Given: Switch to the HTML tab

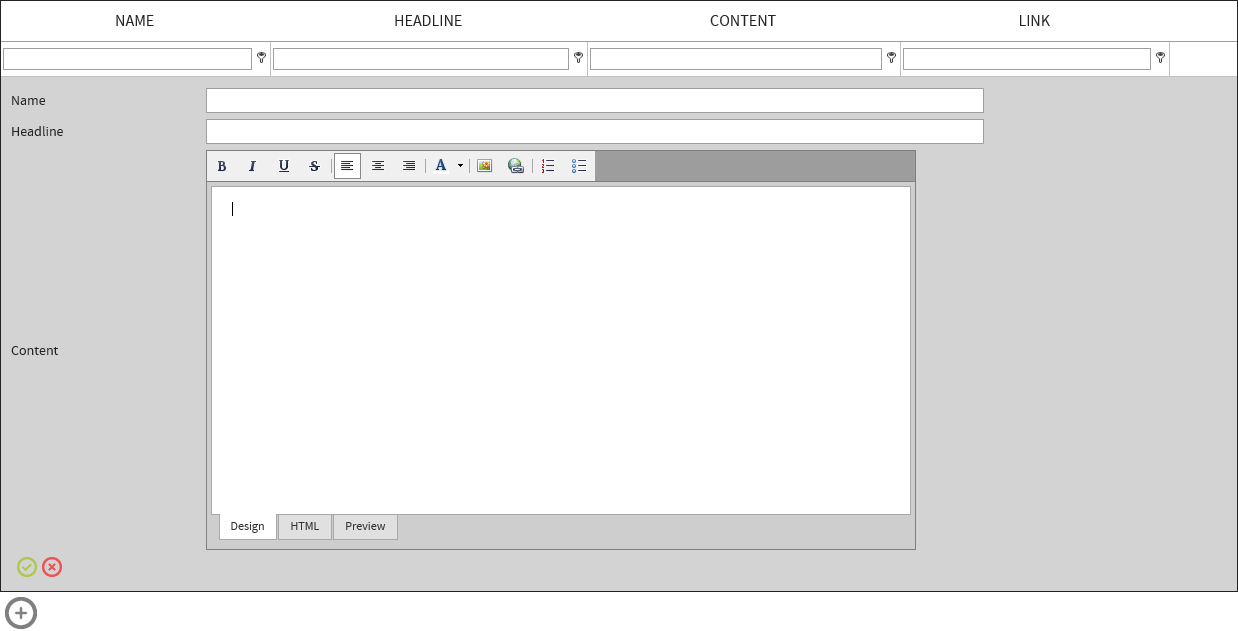Looking at the screenshot, I should pyautogui.click(x=305, y=527).
